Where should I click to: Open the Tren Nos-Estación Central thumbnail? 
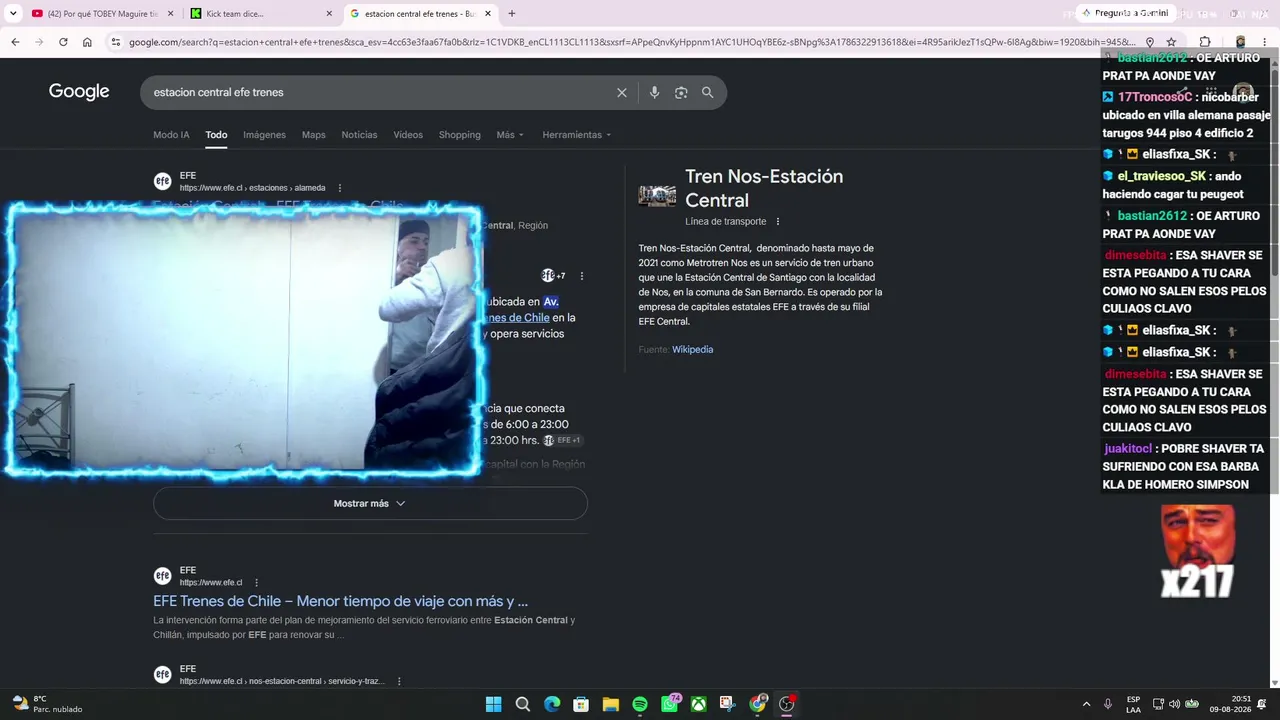657,195
